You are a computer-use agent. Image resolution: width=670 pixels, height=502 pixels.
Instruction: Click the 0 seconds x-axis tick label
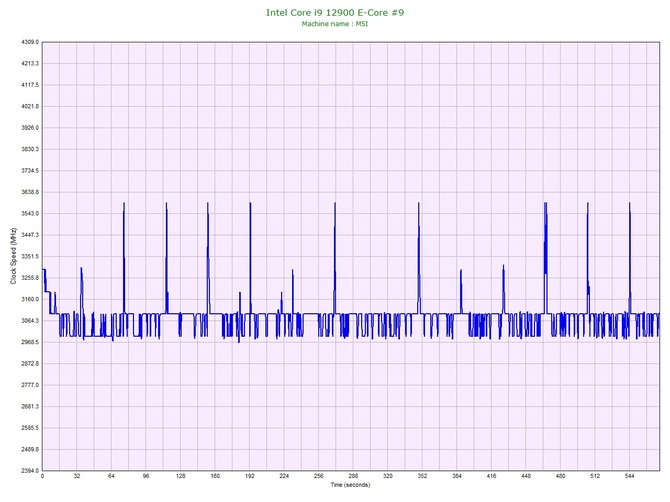click(x=42, y=476)
